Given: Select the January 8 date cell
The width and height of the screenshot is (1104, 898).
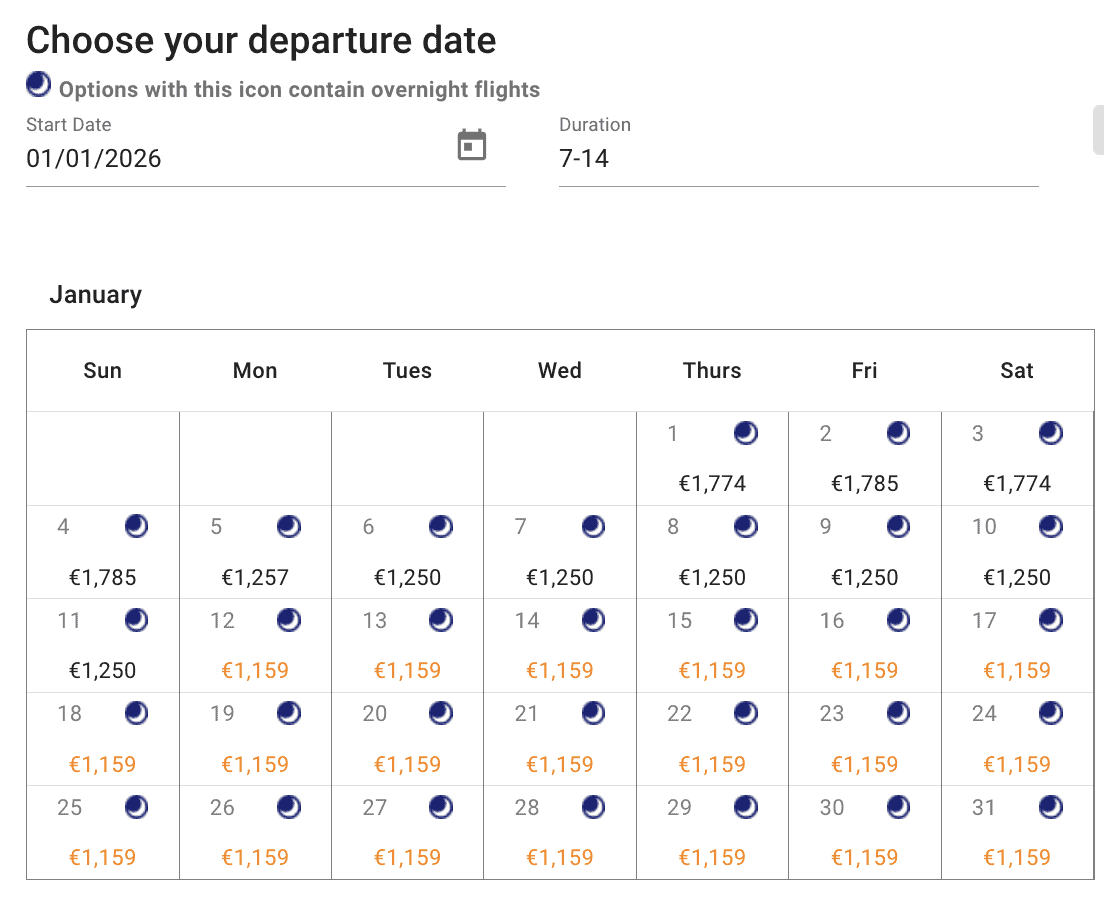Looking at the screenshot, I should pyautogui.click(x=712, y=553).
